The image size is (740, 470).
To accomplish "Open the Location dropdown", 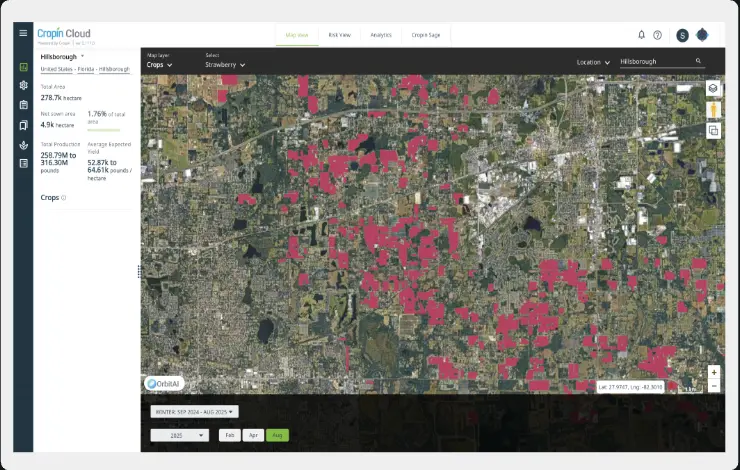I will coord(593,62).
